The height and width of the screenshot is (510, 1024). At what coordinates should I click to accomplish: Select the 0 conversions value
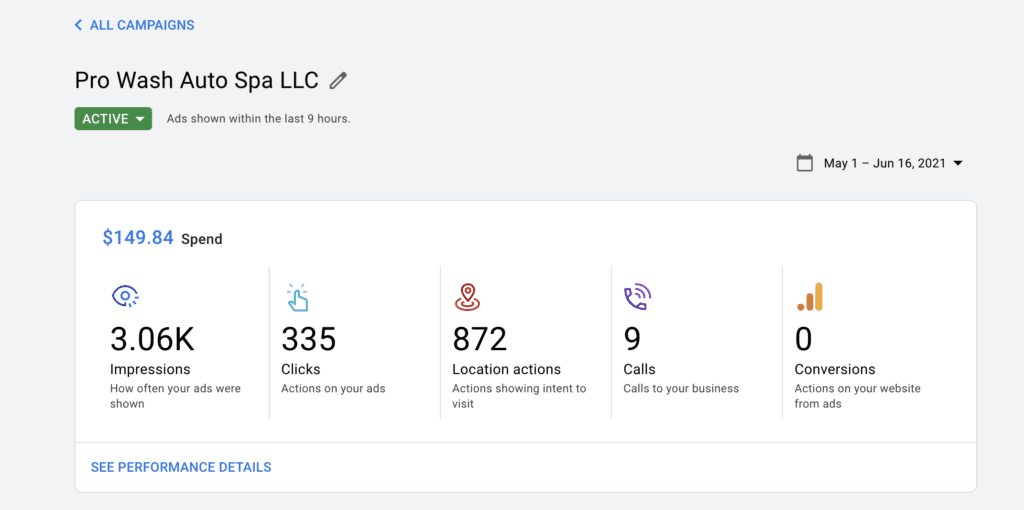(x=803, y=339)
